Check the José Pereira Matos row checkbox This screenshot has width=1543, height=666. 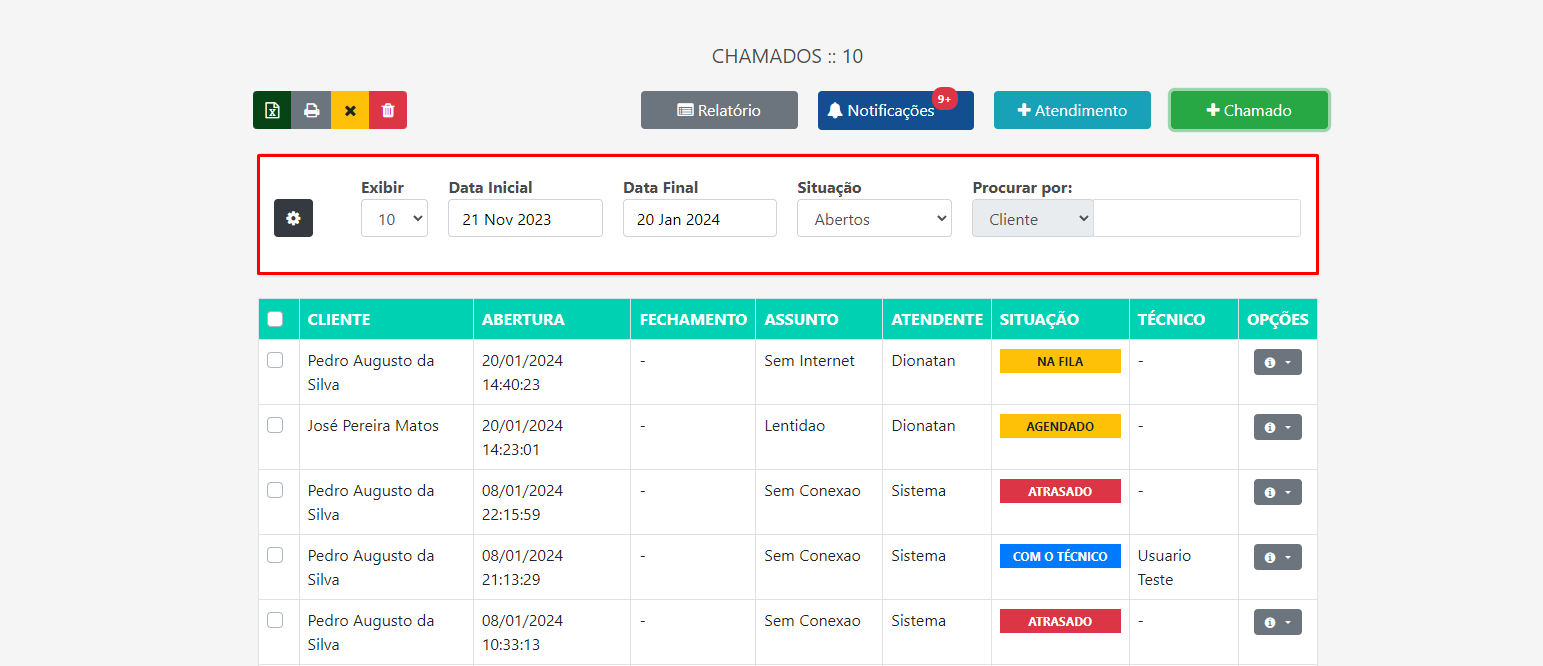(278, 425)
